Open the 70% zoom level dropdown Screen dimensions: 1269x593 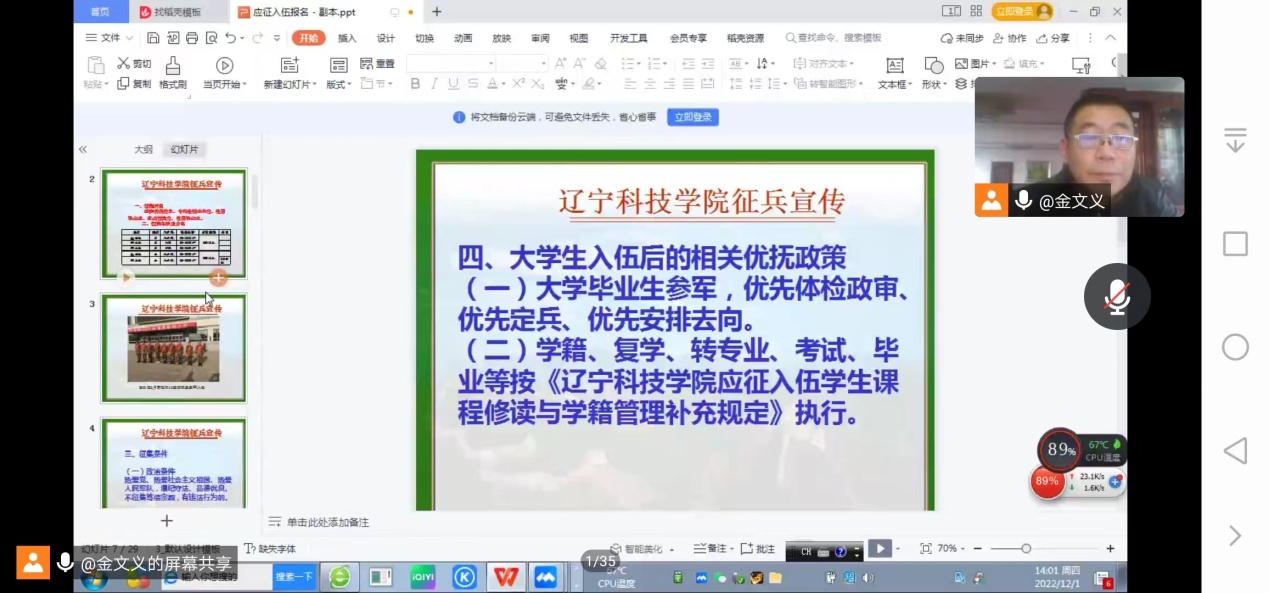pyautogui.click(x=951, y=549)
